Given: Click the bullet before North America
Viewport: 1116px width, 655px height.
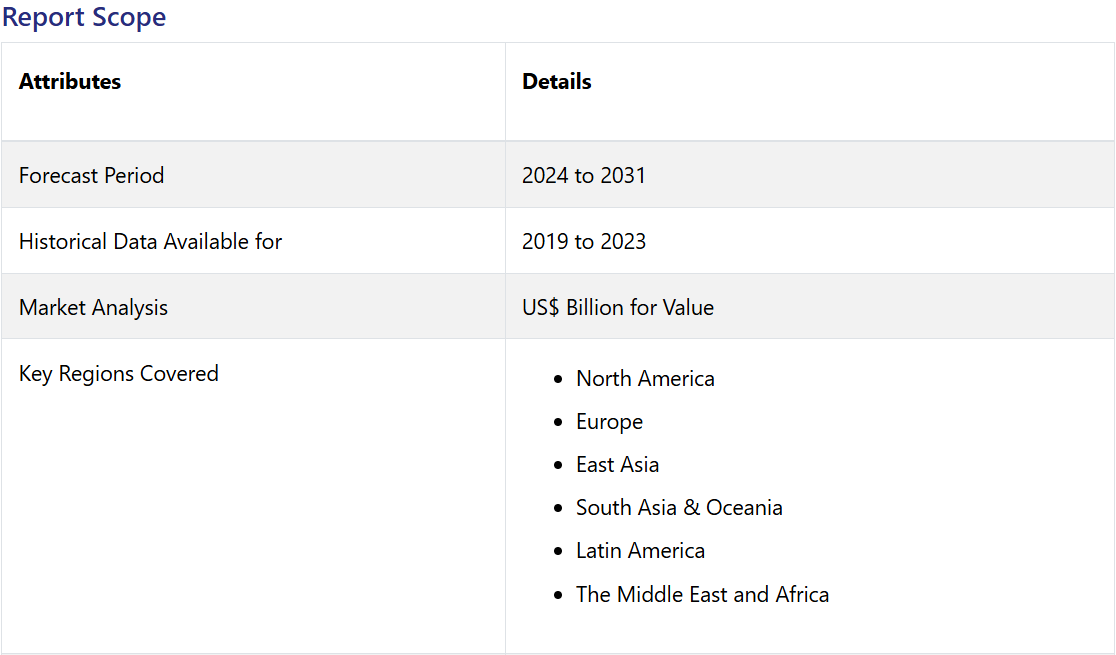Looking at the screenshot, I should click(x=558, y=379).
